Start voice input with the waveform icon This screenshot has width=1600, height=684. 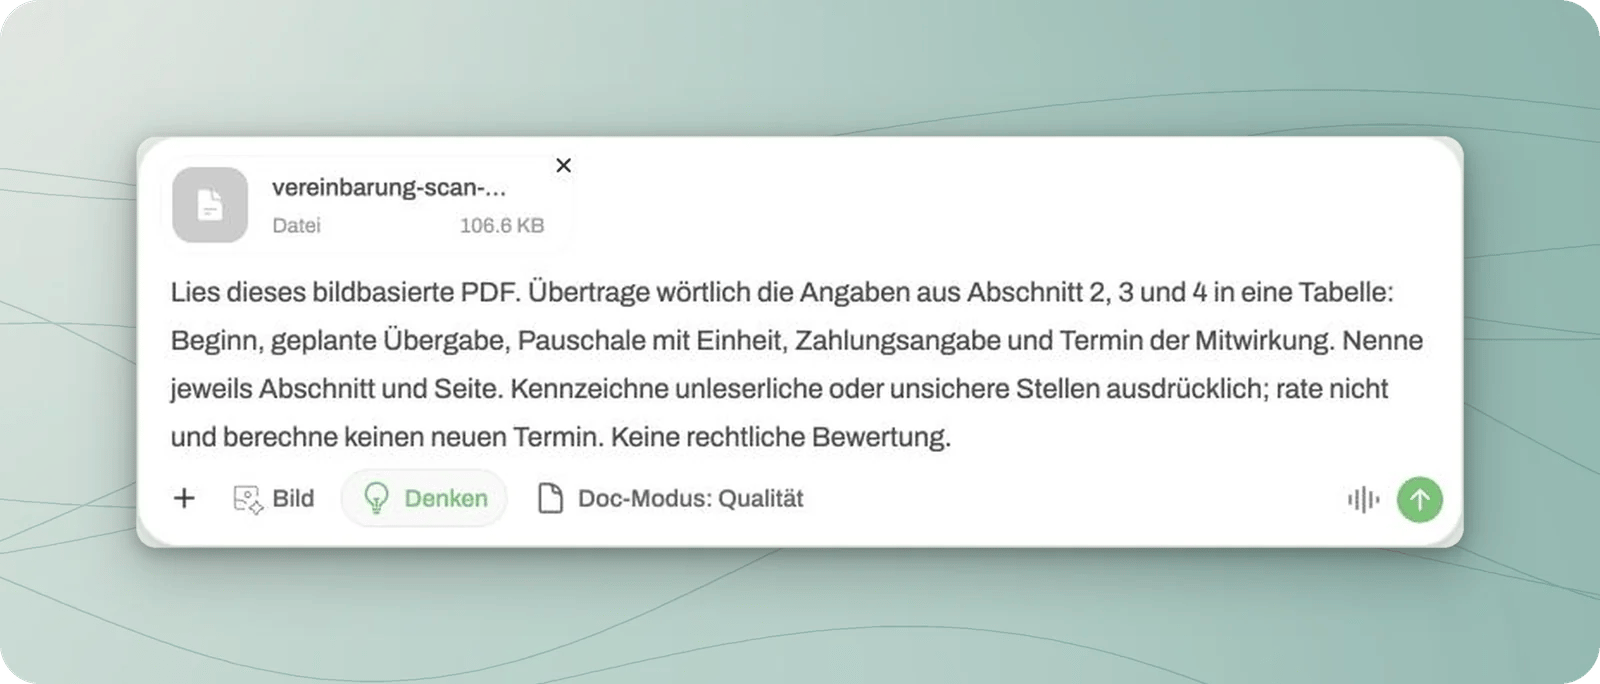(x=1363, y=499)
